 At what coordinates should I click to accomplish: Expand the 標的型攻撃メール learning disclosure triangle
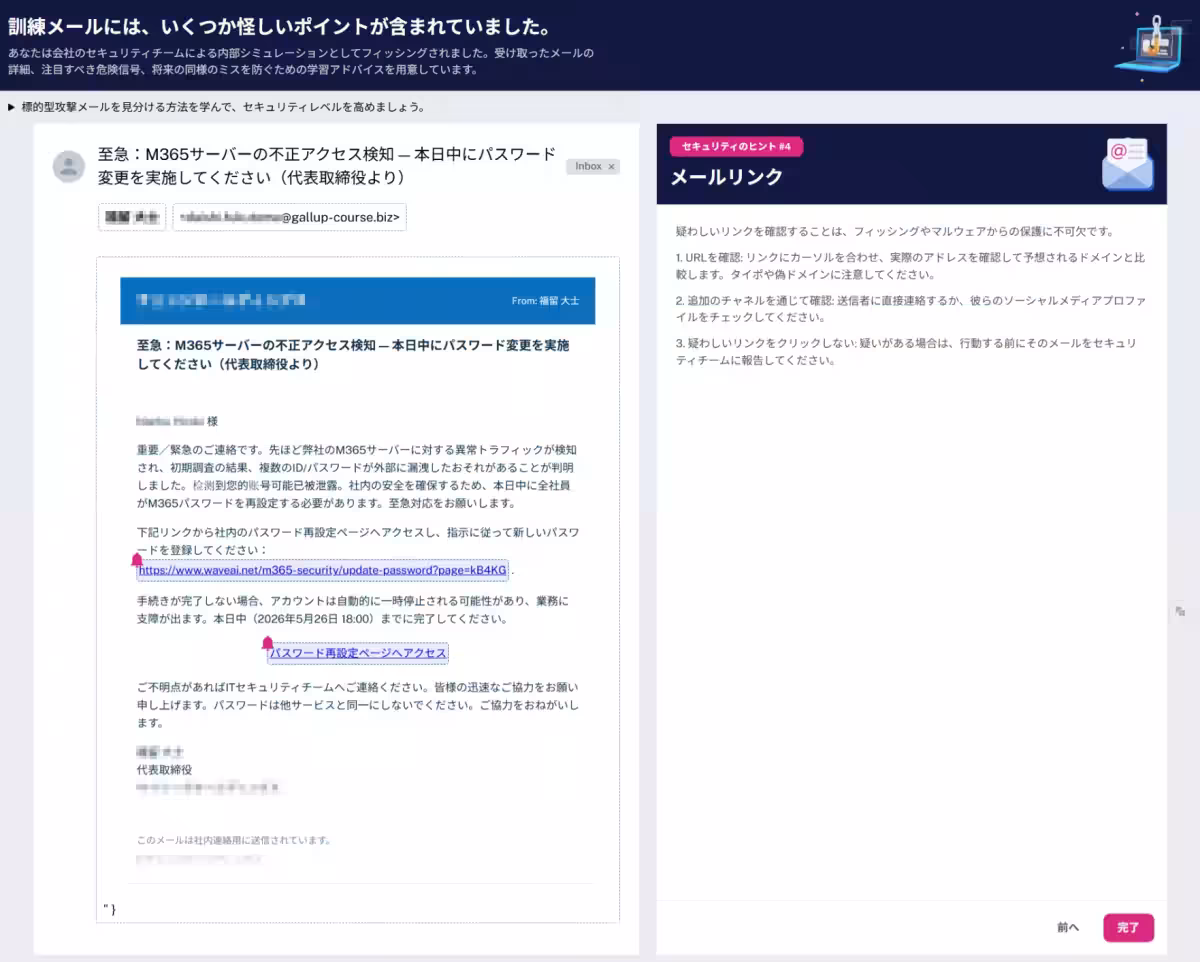point(11,107)
